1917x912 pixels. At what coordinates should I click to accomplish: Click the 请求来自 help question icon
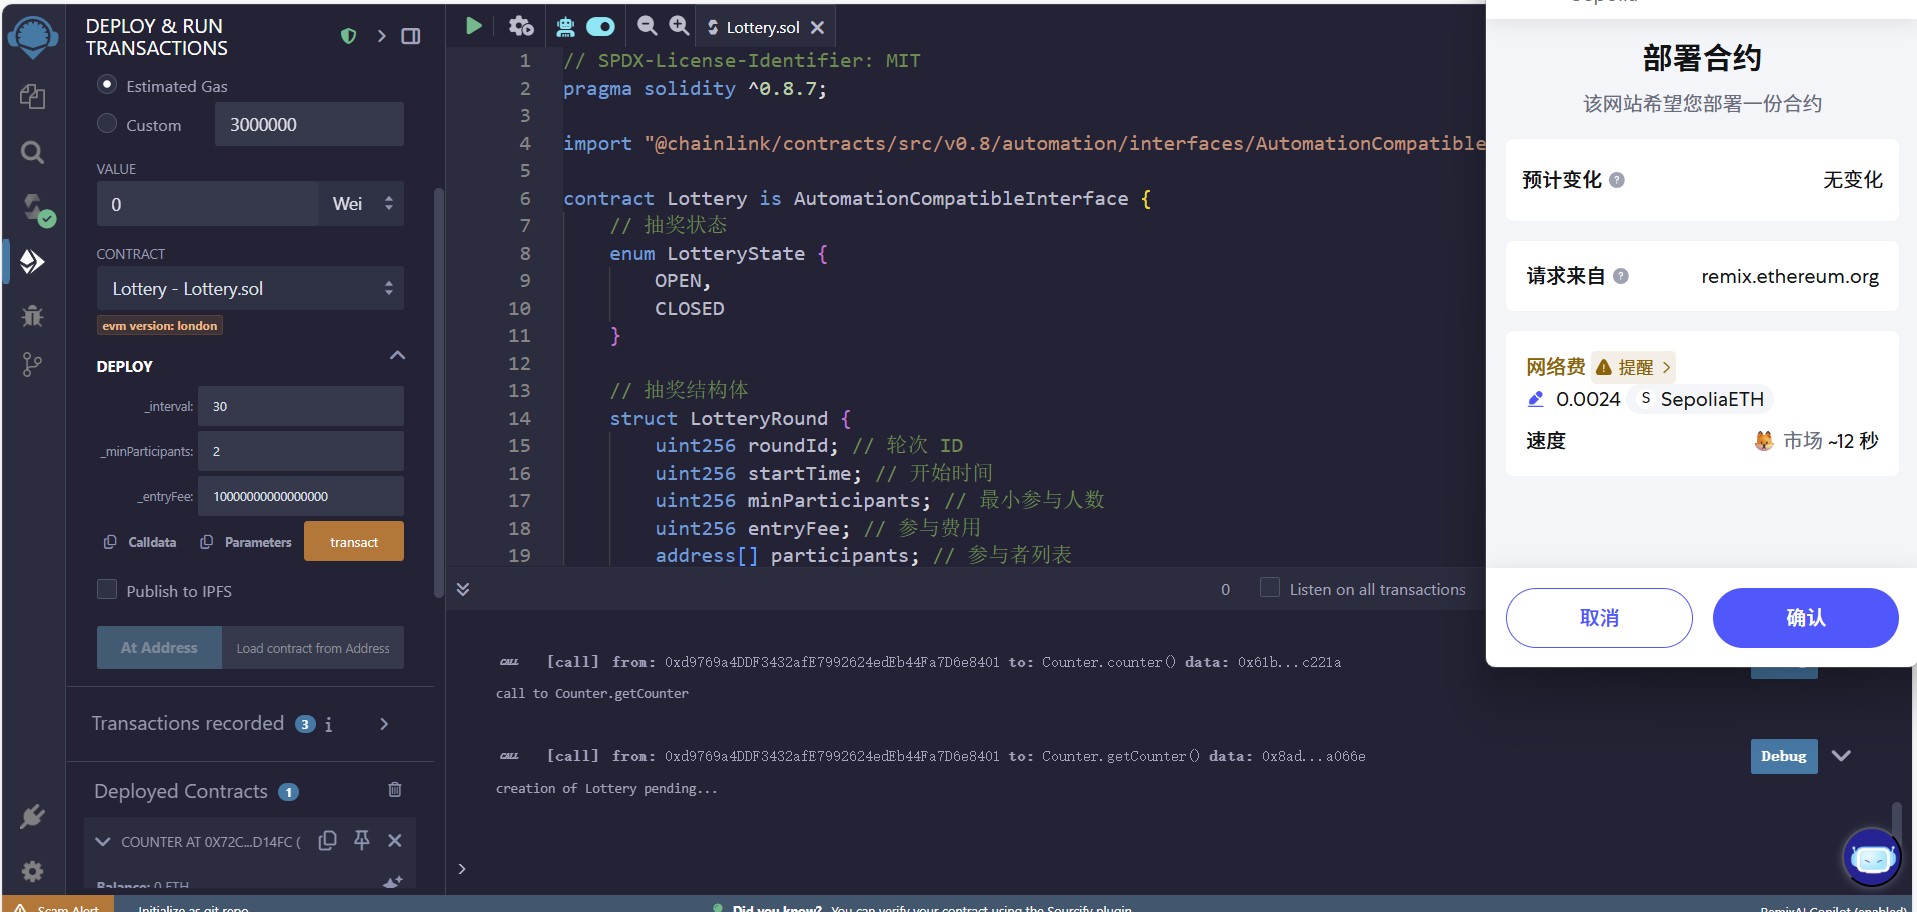pos(1621,276)
